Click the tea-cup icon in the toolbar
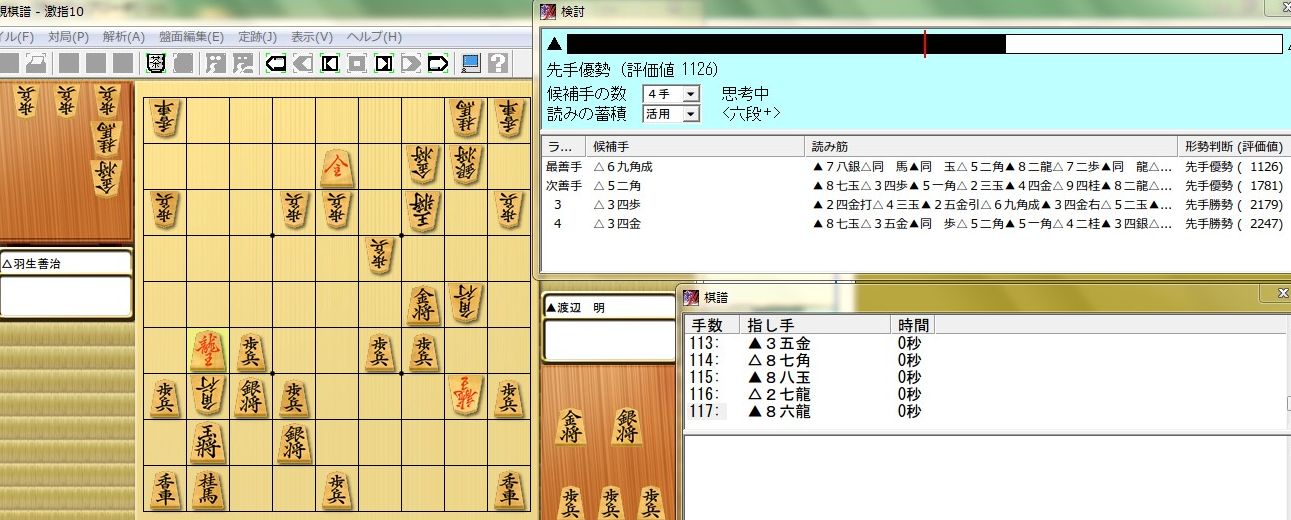1291x520 pixels. pyautogui.click(x=156, y=64)
